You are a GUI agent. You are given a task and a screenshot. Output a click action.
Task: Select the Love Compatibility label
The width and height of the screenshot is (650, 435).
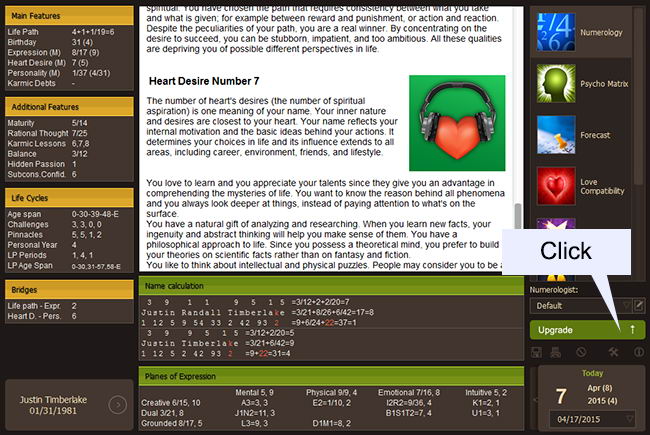602,187
